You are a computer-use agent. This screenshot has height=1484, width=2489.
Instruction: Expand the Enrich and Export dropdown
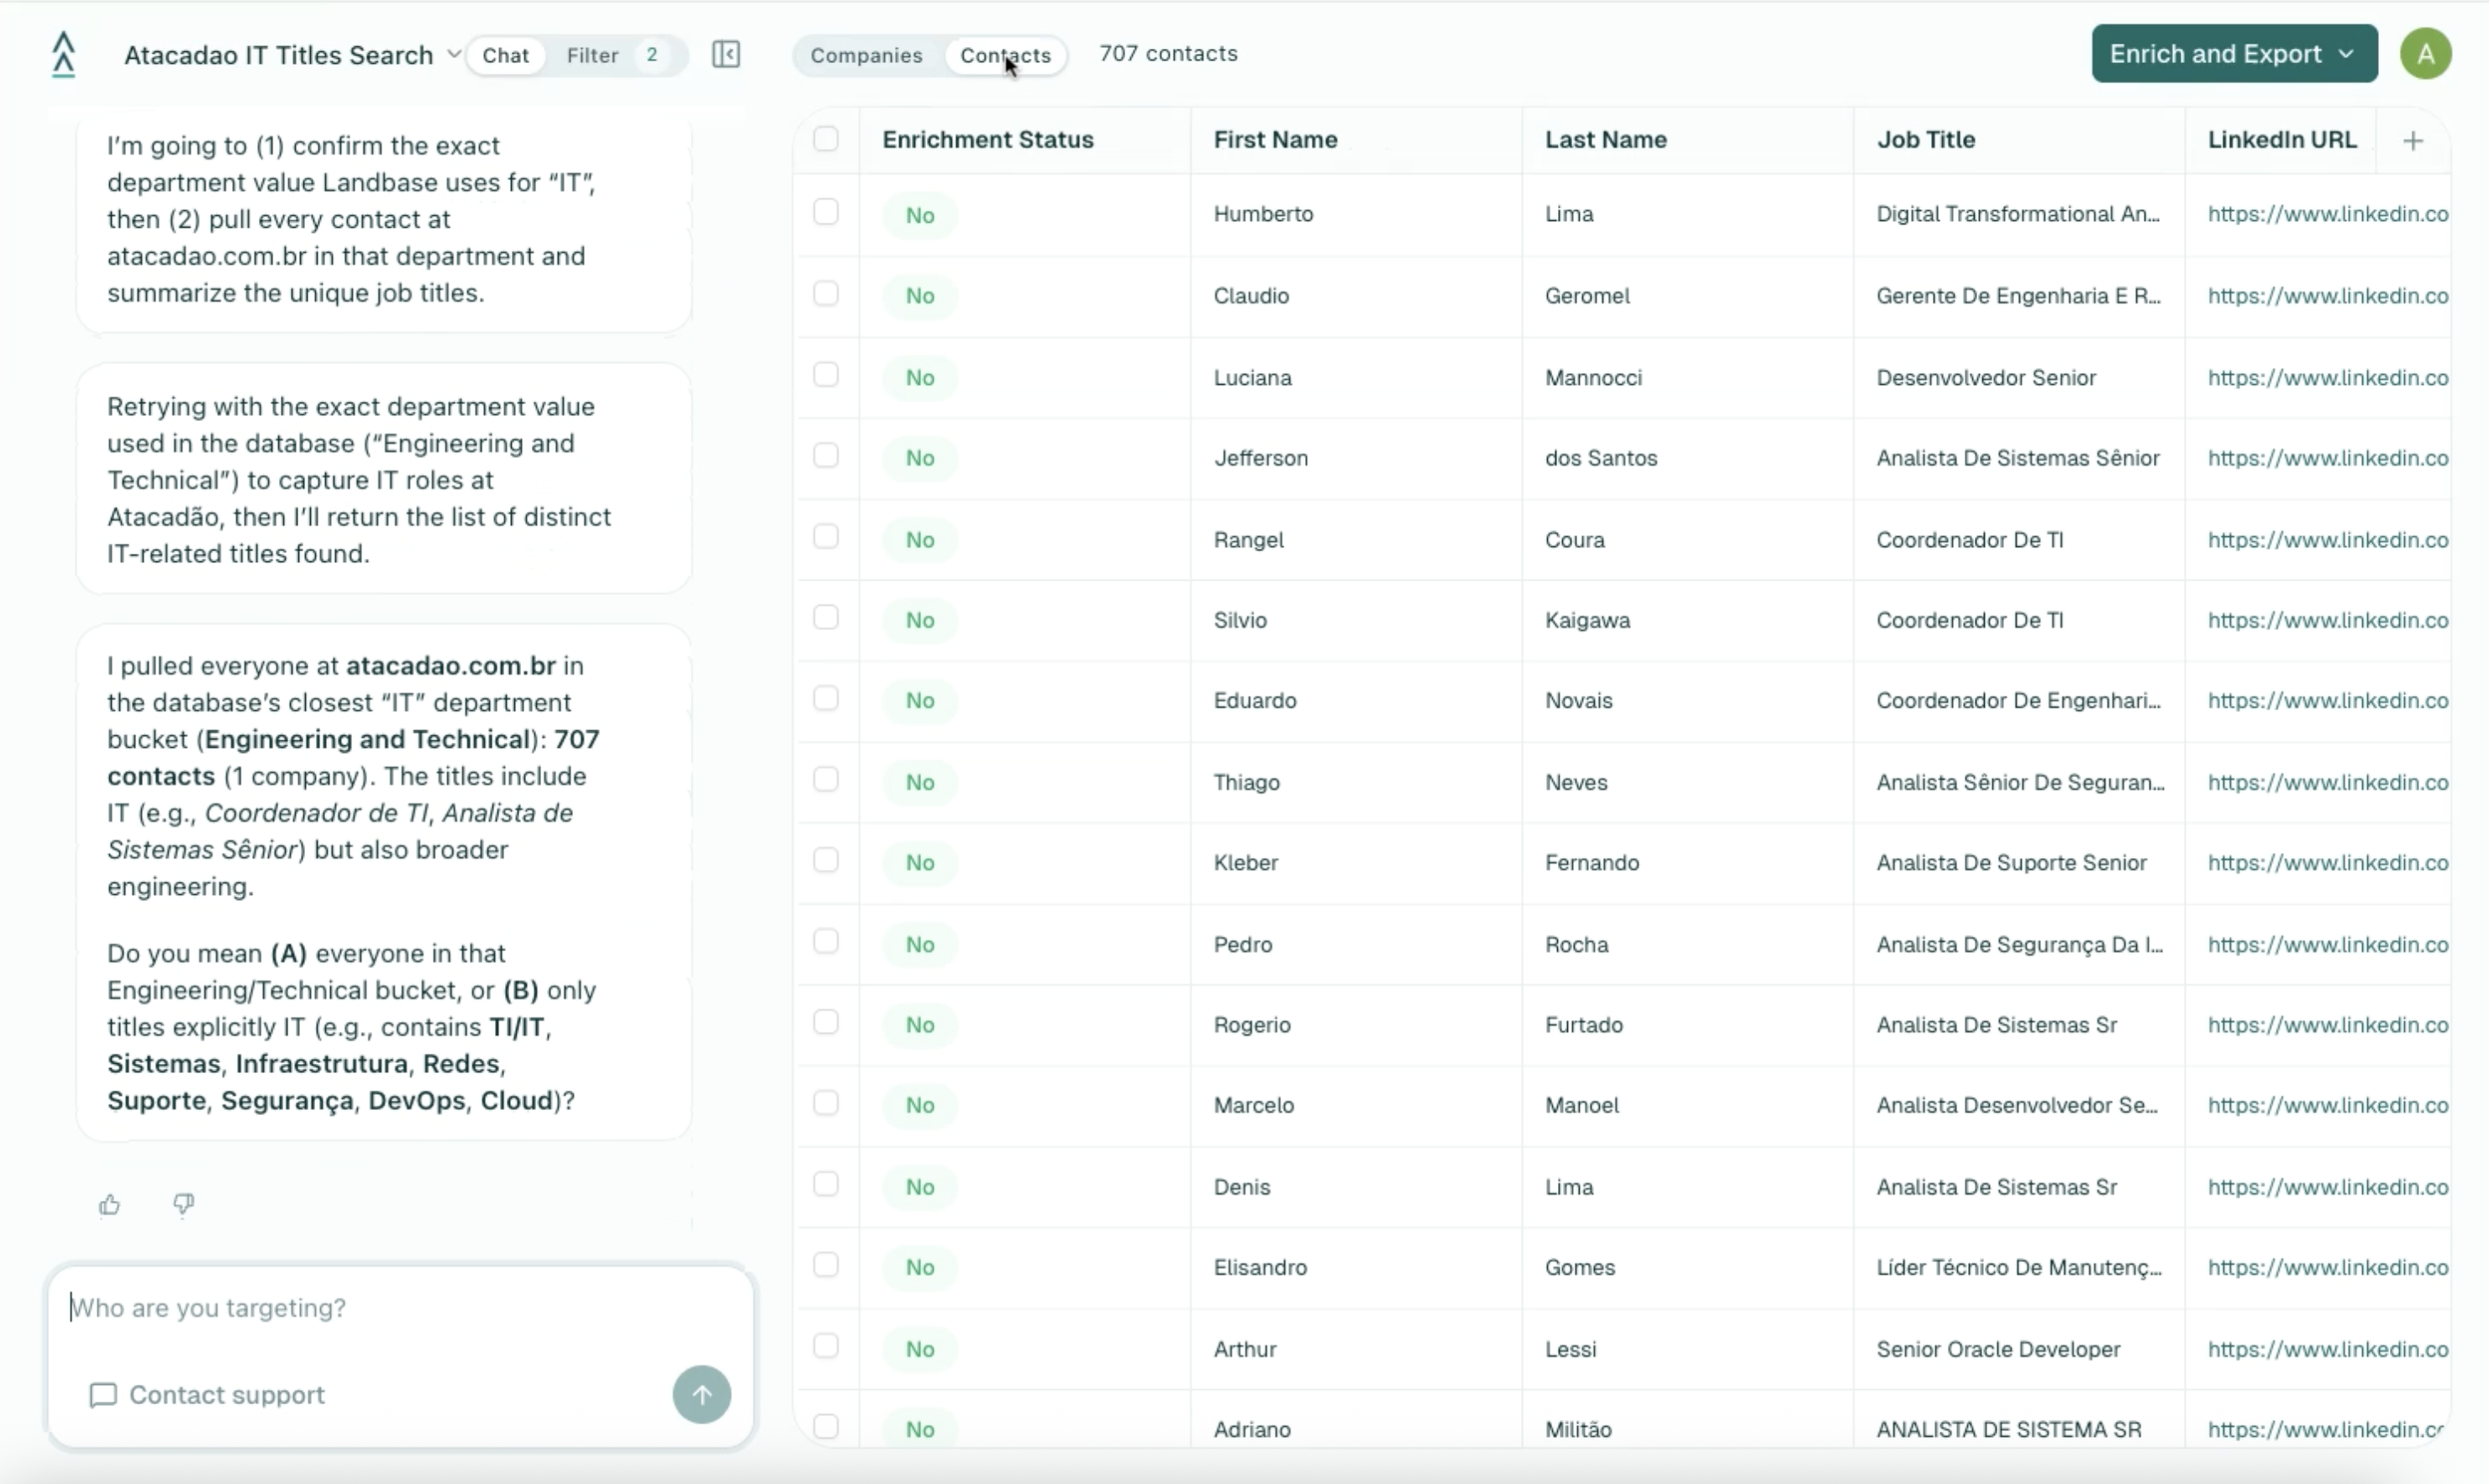2347,54
